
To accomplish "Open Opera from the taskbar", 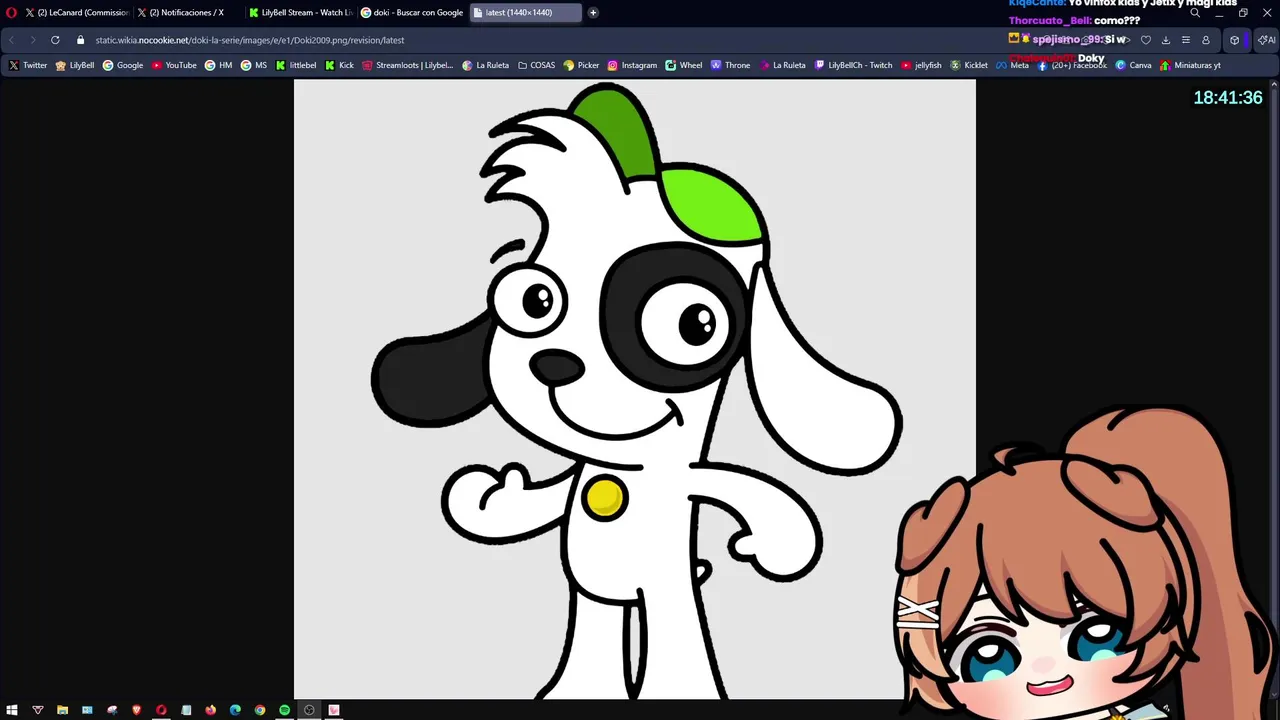I will [x=161, y=710].
